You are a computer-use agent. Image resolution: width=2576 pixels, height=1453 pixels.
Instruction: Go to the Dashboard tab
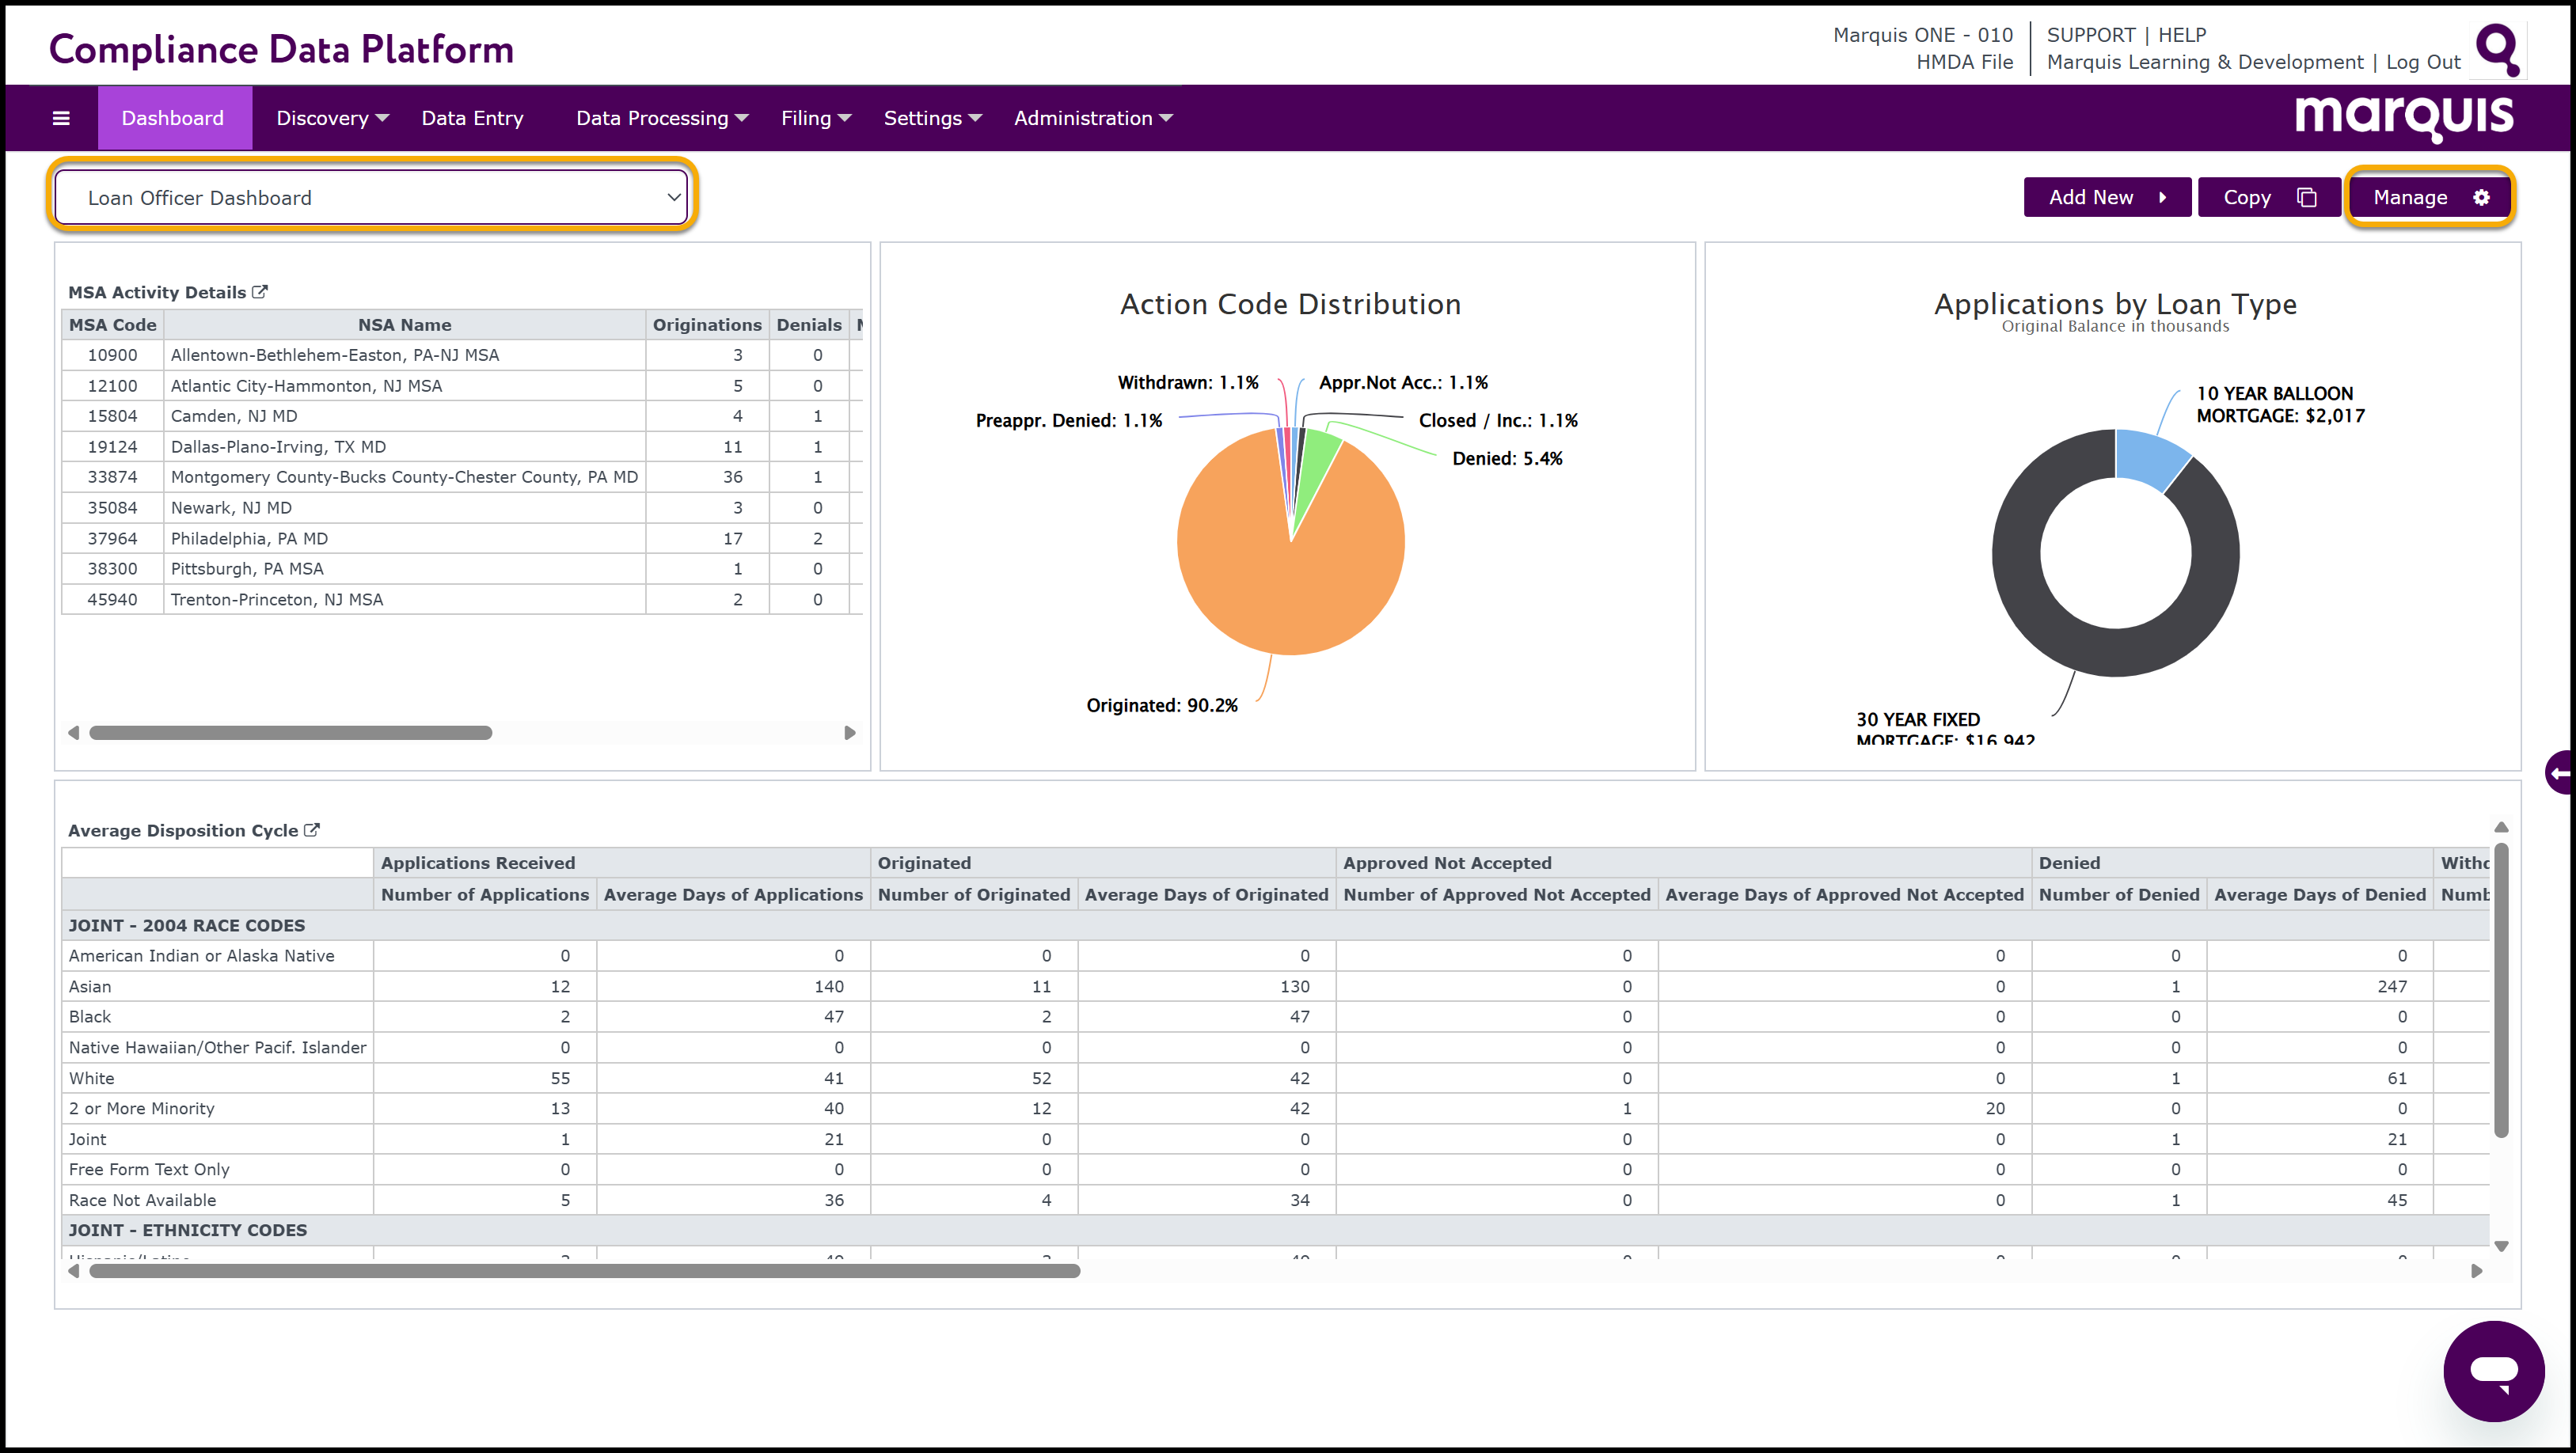pos(173,118)
